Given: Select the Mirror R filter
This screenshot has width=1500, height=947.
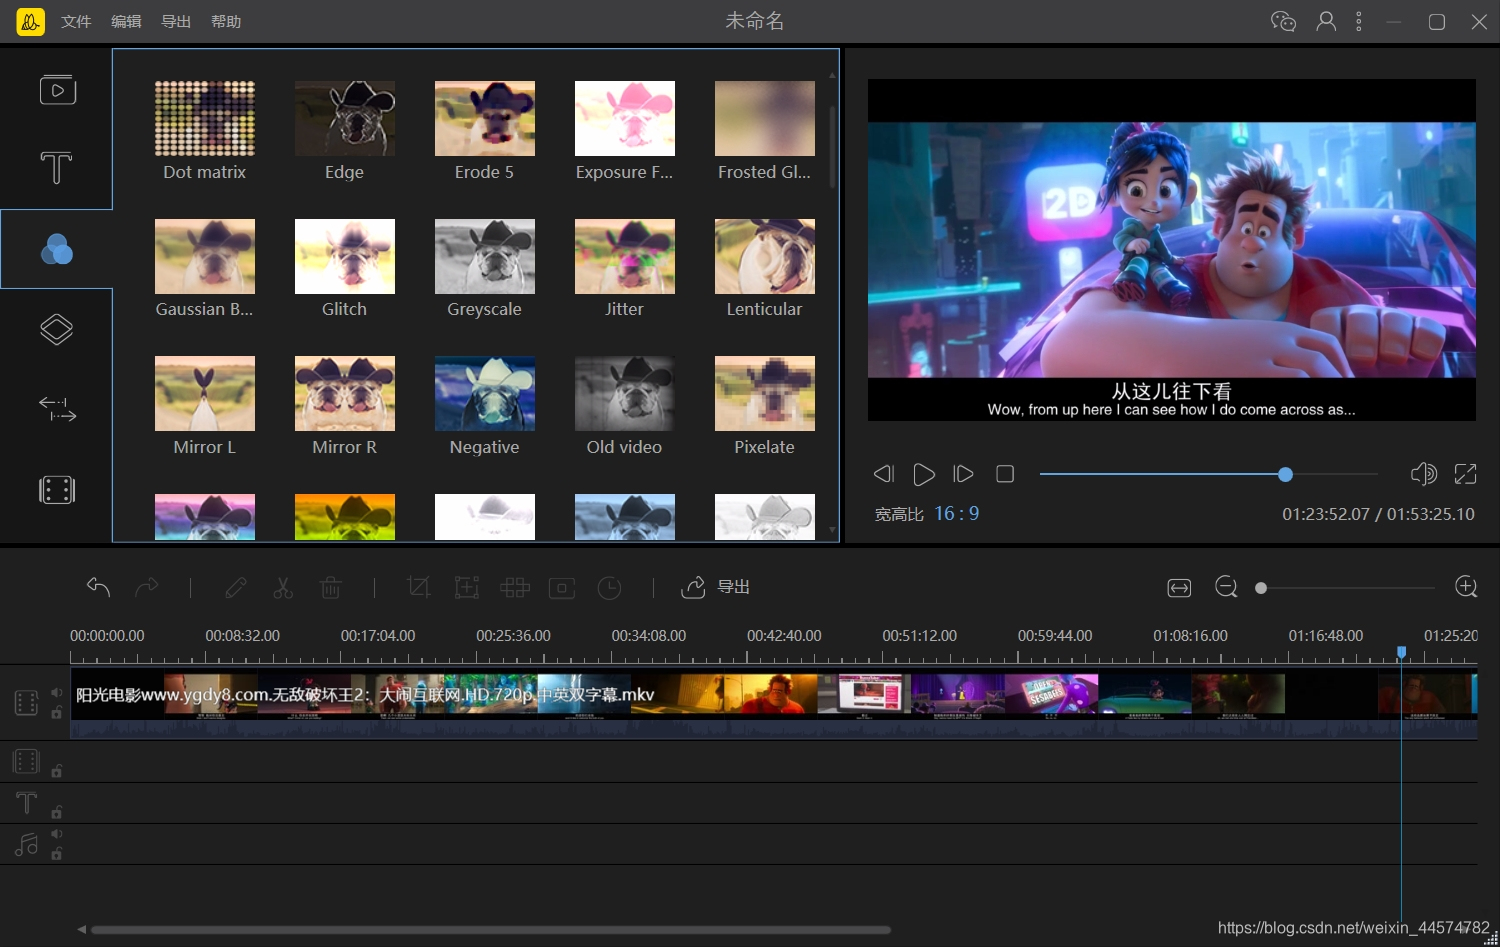Looking at the screenshot, I should [345, 393].
